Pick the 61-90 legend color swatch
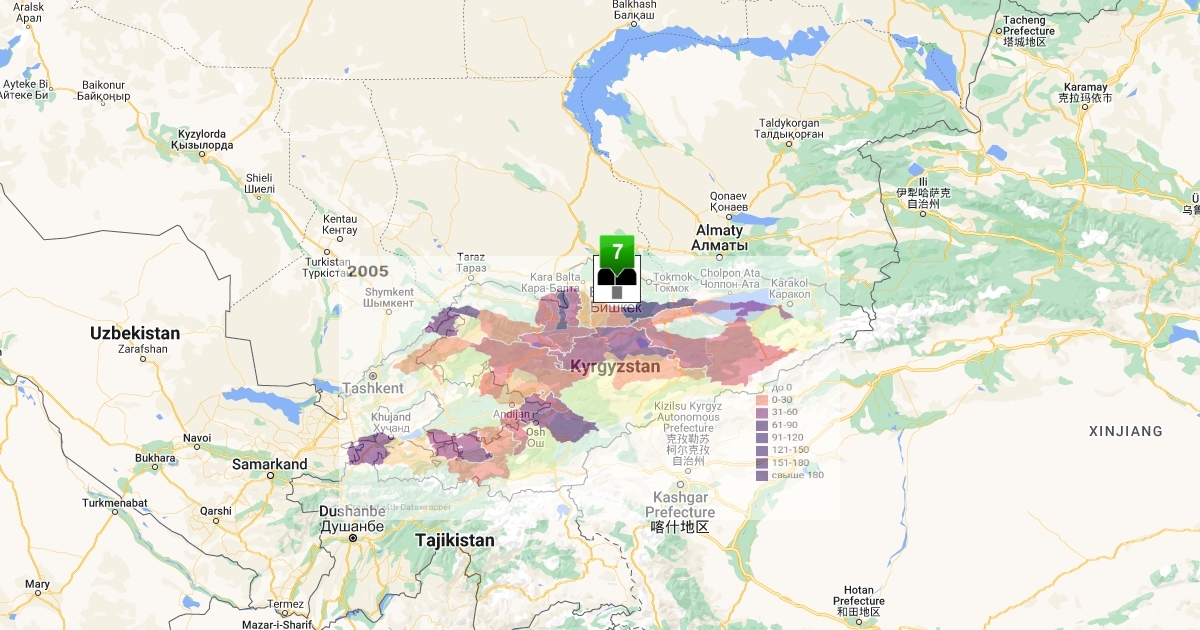Screen dimensions: 1200x630 (762, 425)
